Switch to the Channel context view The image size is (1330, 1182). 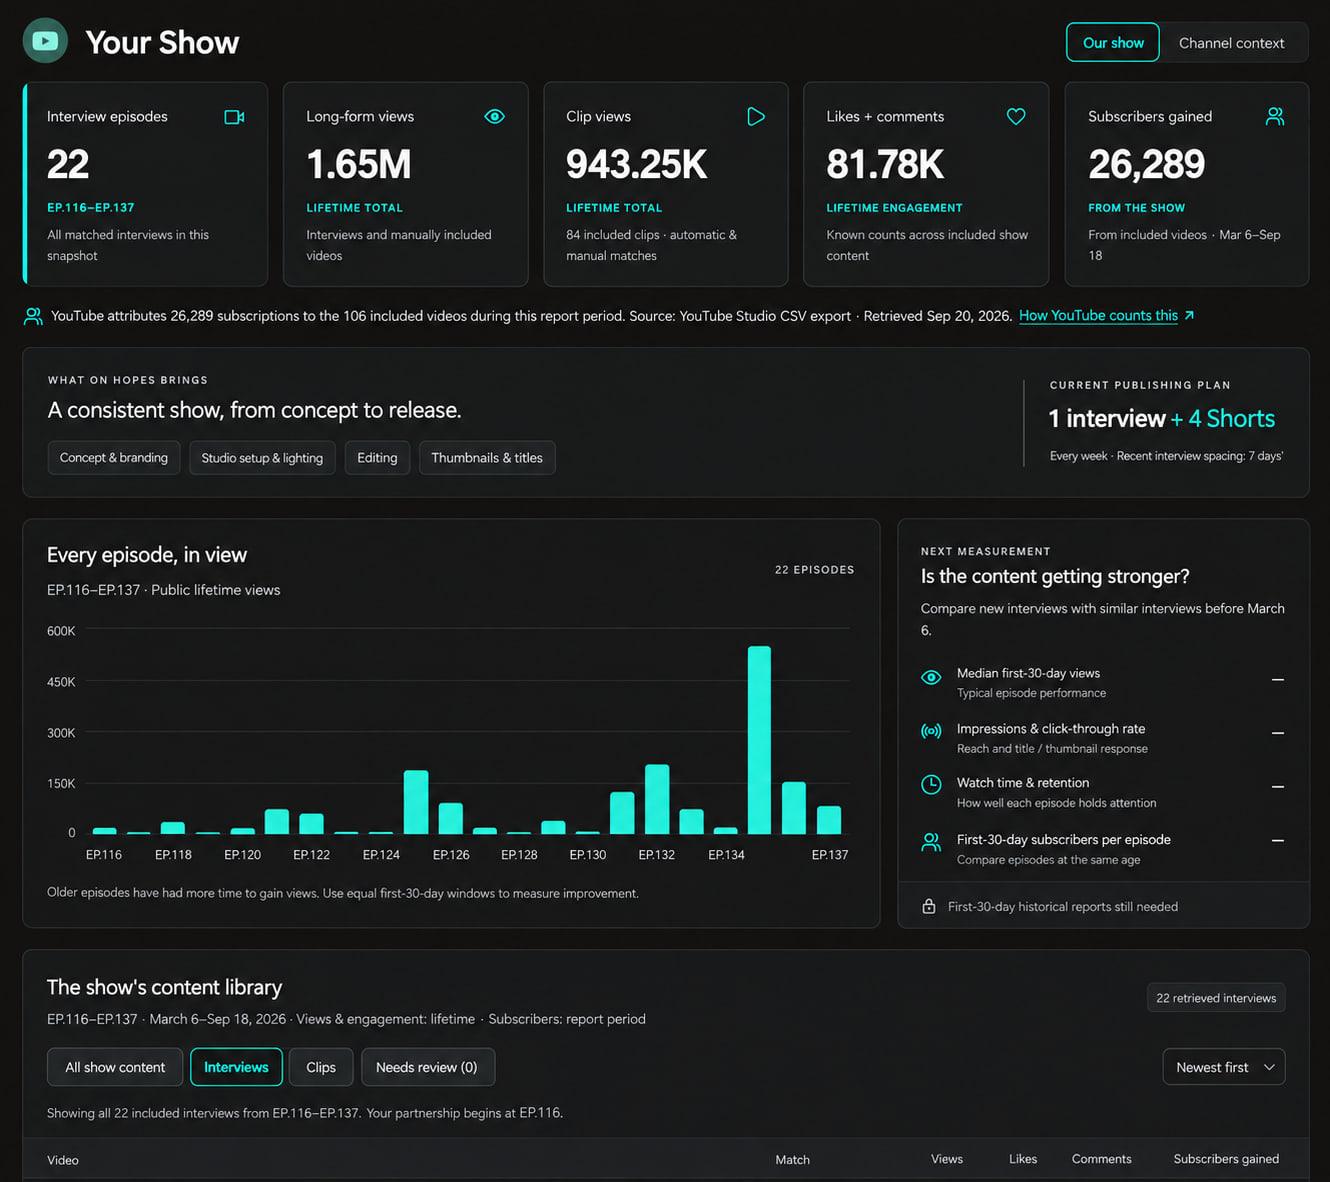(1231, 43)
